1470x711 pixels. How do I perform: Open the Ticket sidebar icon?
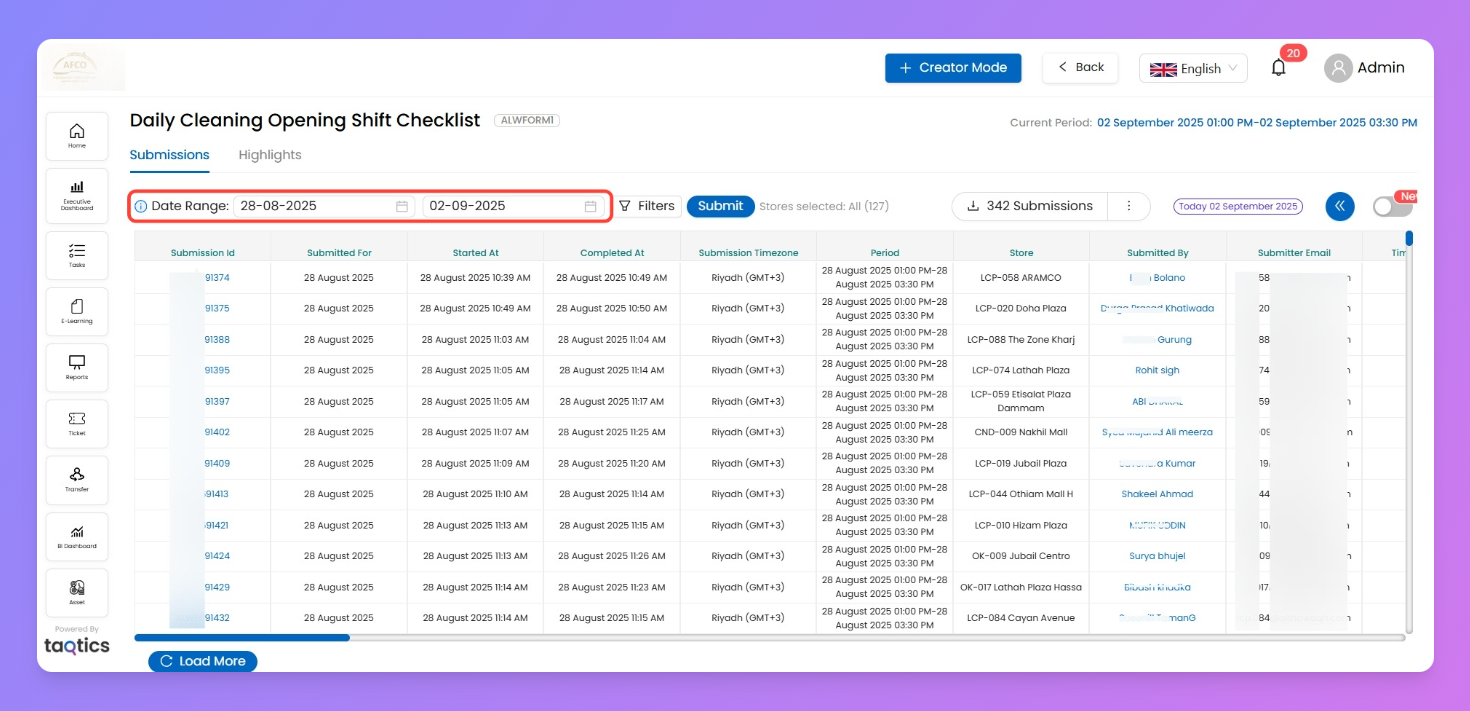(x=77, y=424)
